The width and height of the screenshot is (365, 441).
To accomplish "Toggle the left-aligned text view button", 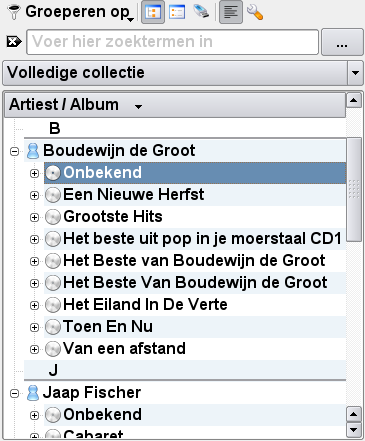I will point(231,12).
